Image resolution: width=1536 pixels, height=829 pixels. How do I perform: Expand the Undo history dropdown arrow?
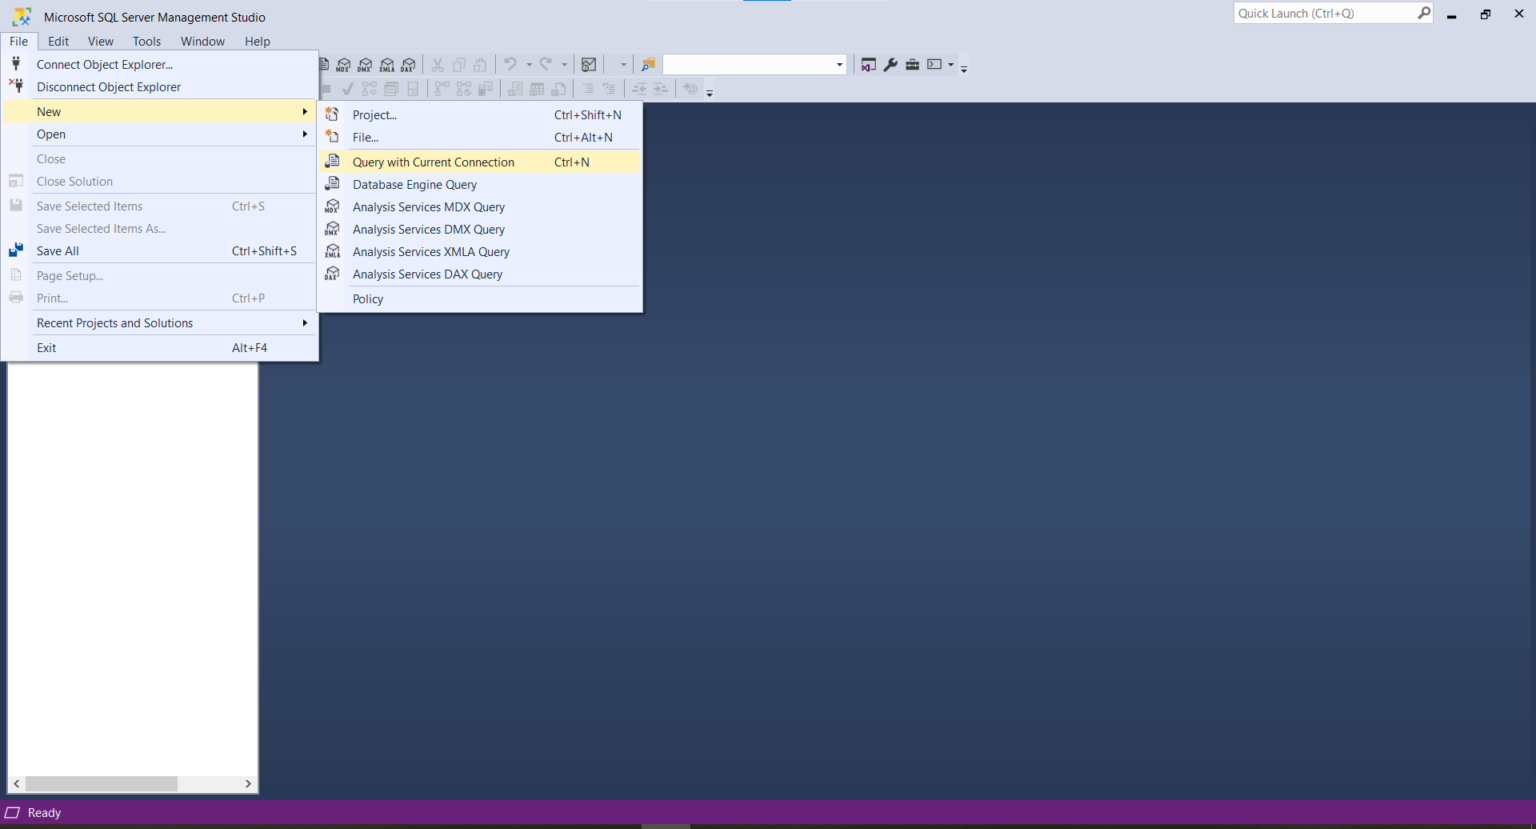click(527, 64)
